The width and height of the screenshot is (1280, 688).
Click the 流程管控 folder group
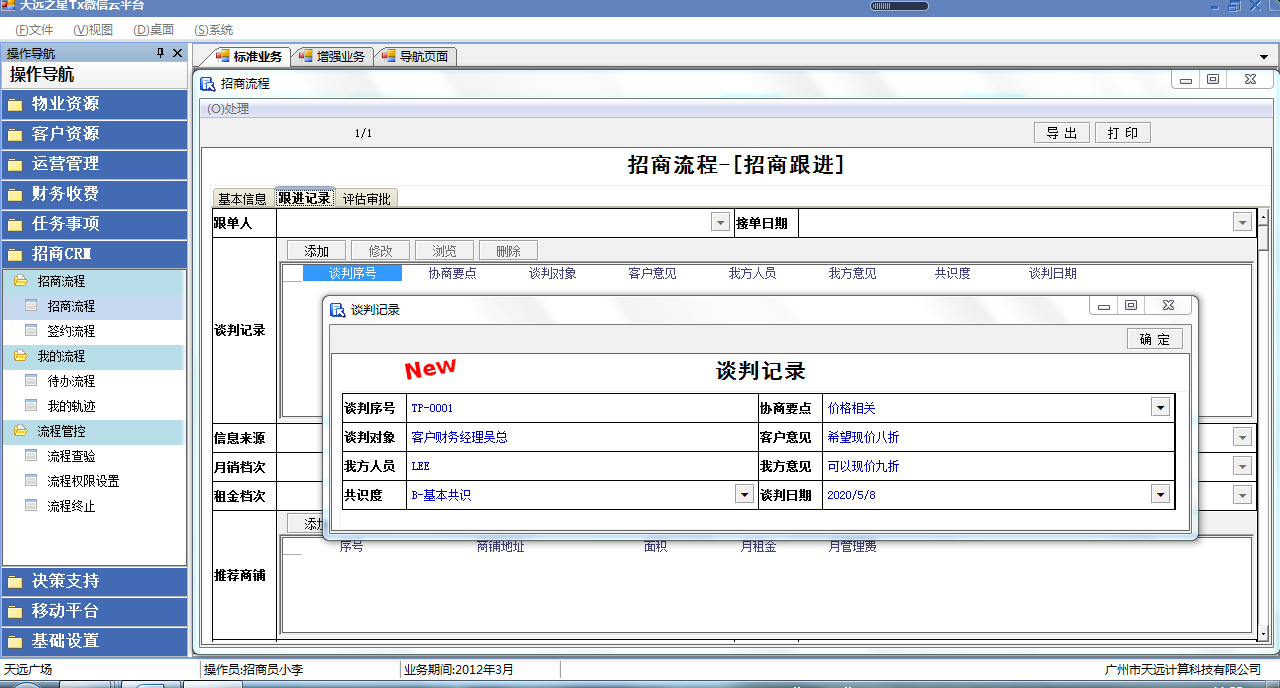point(61,432)
